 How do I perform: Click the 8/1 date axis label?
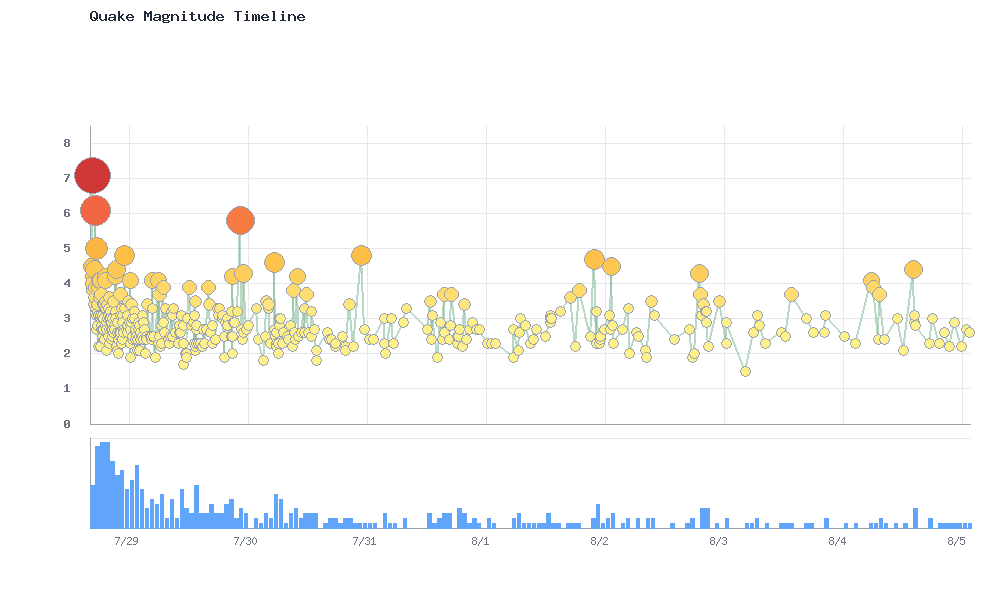(480, 542)
